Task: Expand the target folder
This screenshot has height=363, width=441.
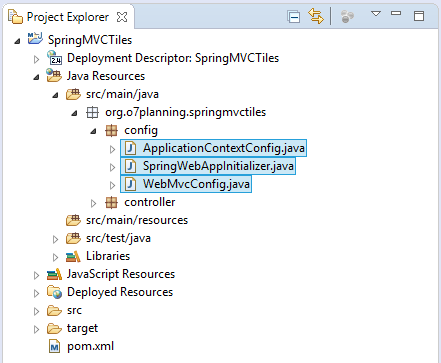Action: pyautogui.click(x=36, y=329)
